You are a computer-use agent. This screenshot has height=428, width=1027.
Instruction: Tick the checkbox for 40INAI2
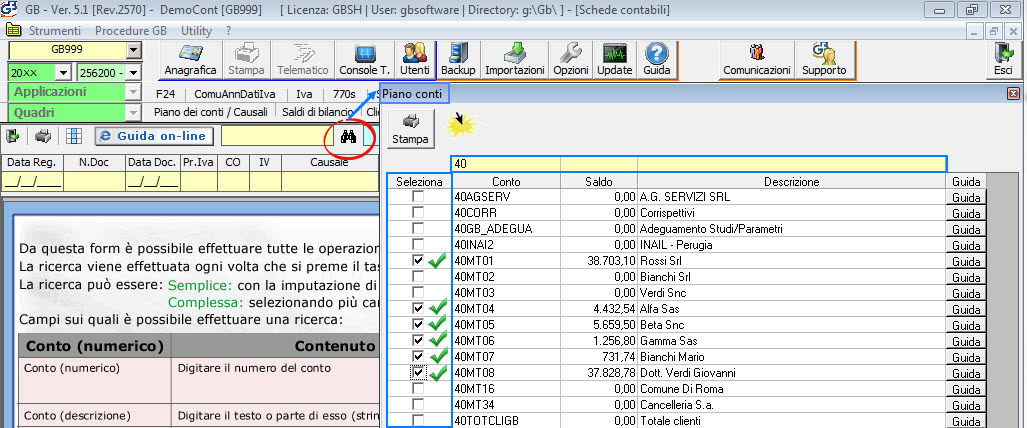(418, 244)
